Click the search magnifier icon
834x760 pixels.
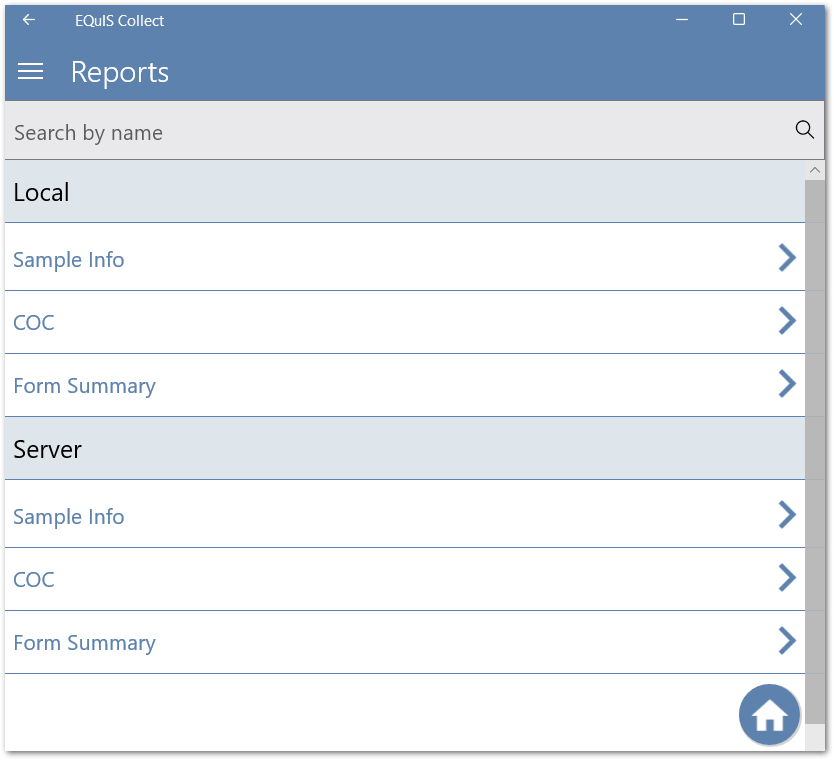804,130
